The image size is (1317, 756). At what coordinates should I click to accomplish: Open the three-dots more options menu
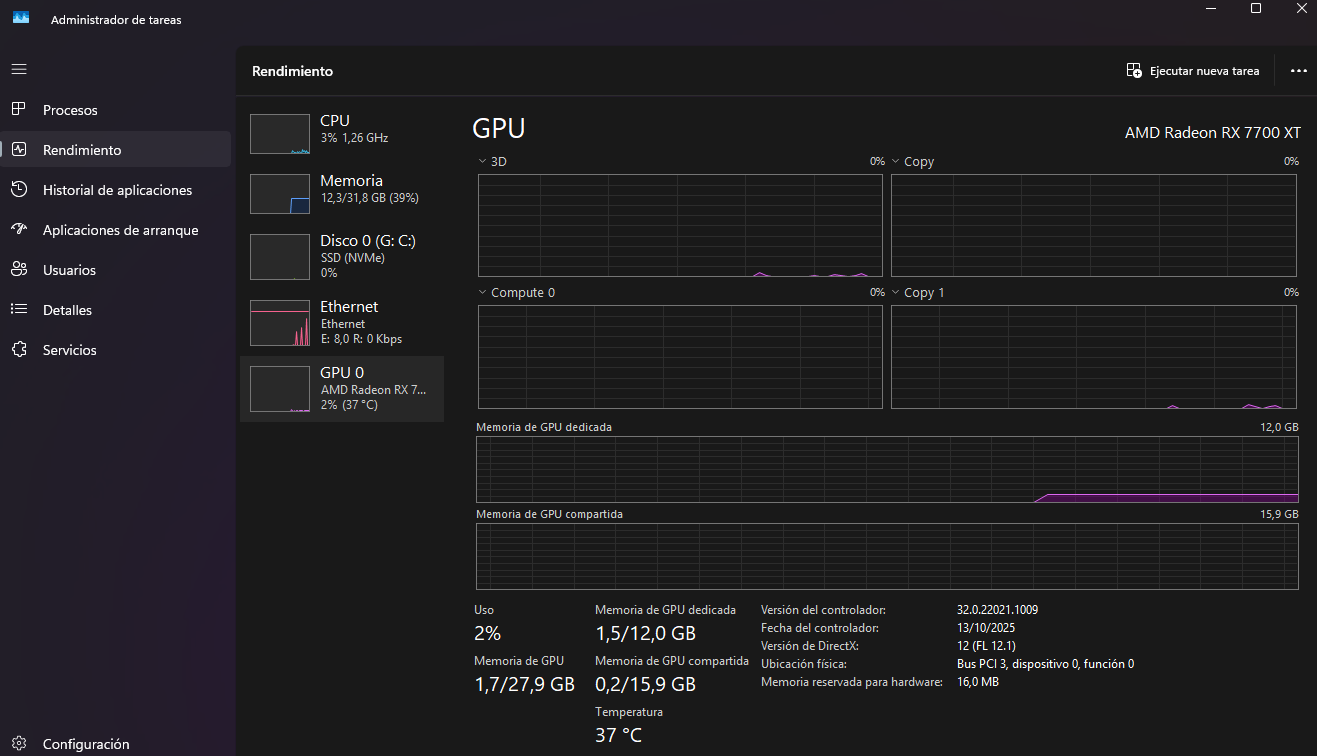pyautogui.click(x=1298, y=71)
